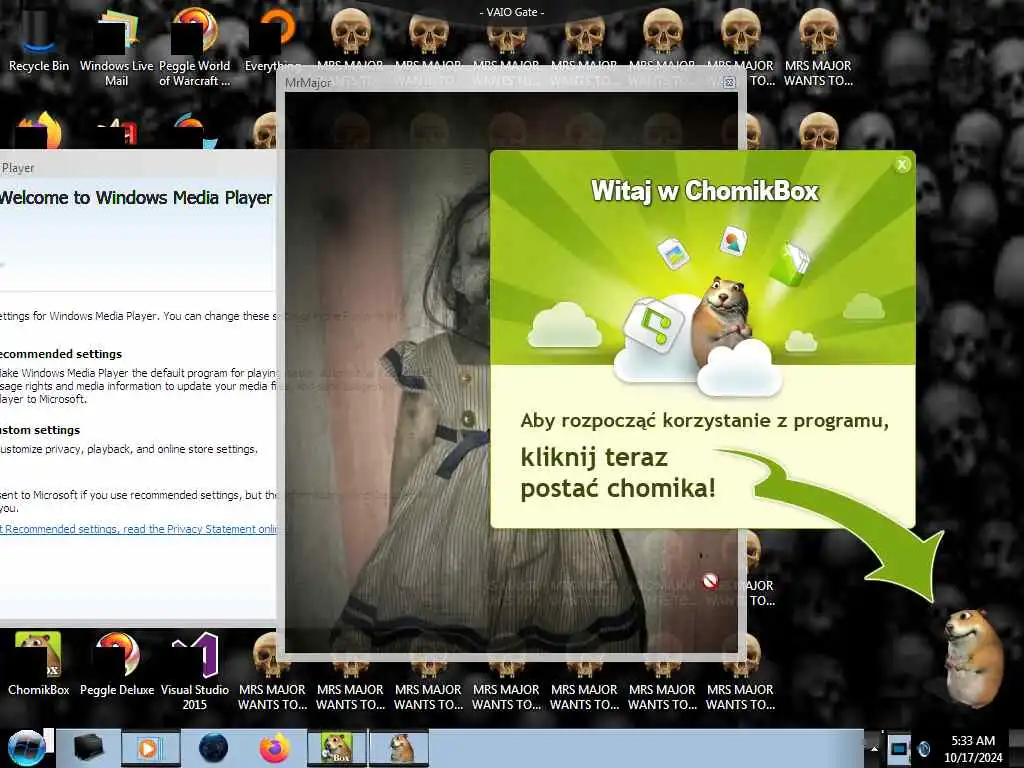Click the Windows Start orb
Viewport: 1024px width, 768px height.
[26, 748]
